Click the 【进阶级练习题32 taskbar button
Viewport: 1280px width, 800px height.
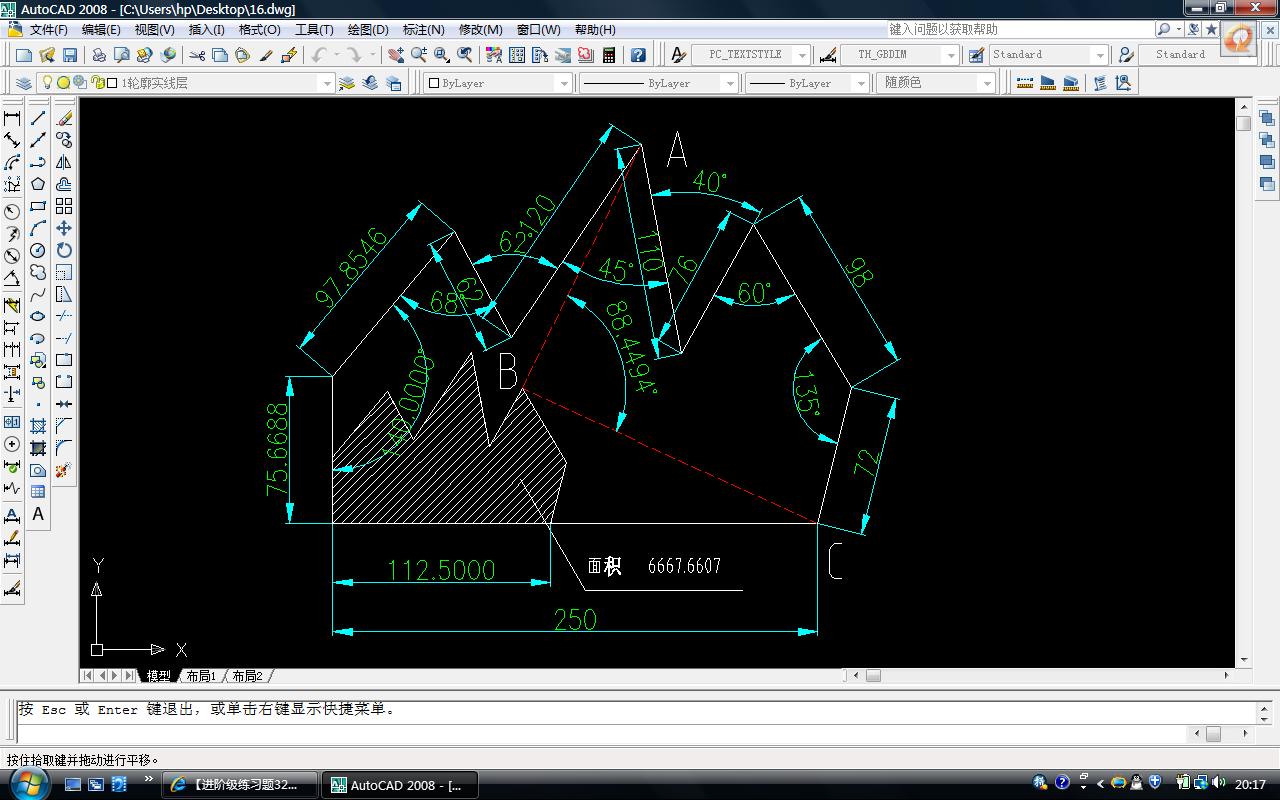240,785
